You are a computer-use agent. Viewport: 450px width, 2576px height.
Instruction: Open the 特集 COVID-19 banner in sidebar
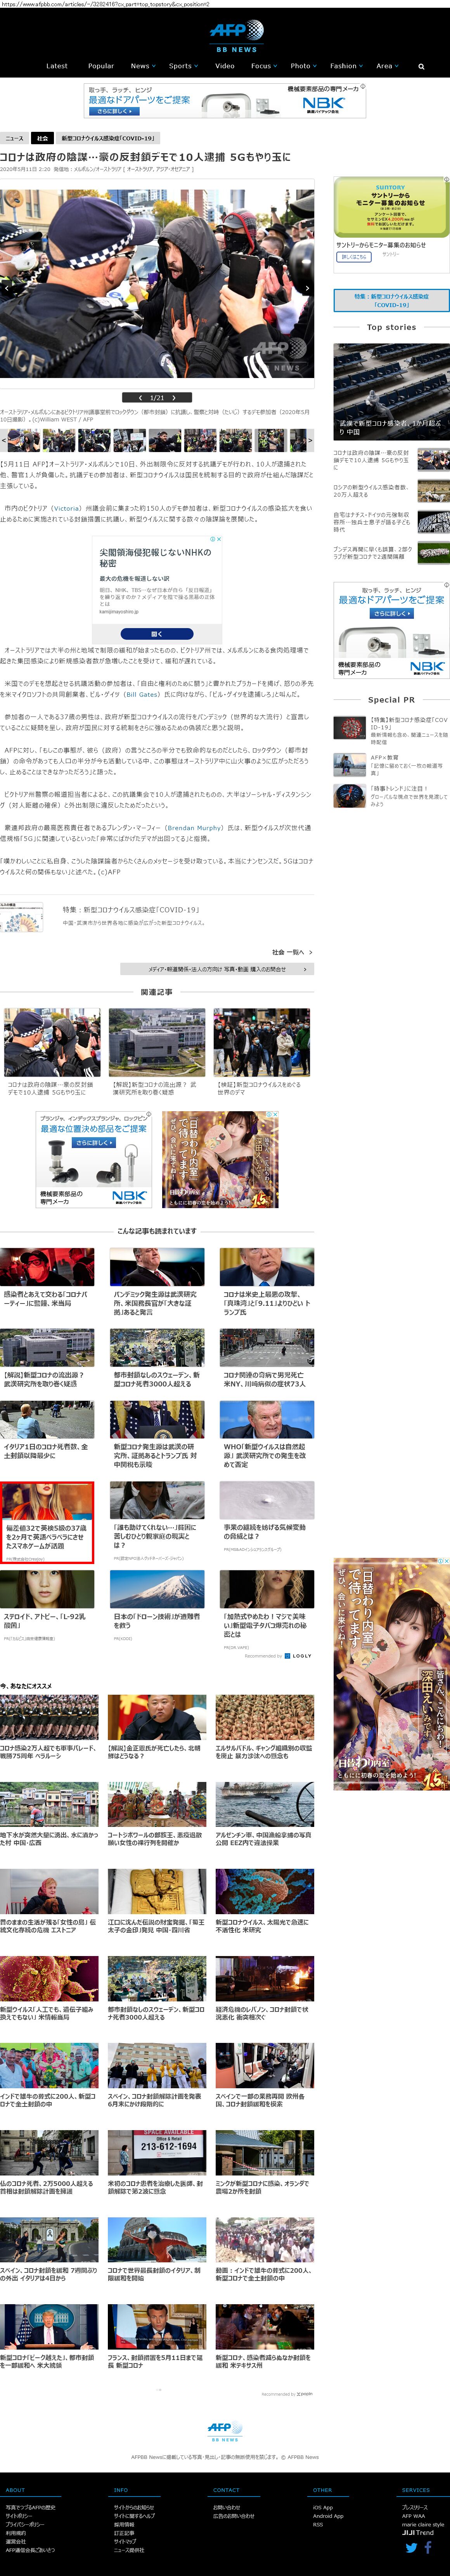(391, 300)
